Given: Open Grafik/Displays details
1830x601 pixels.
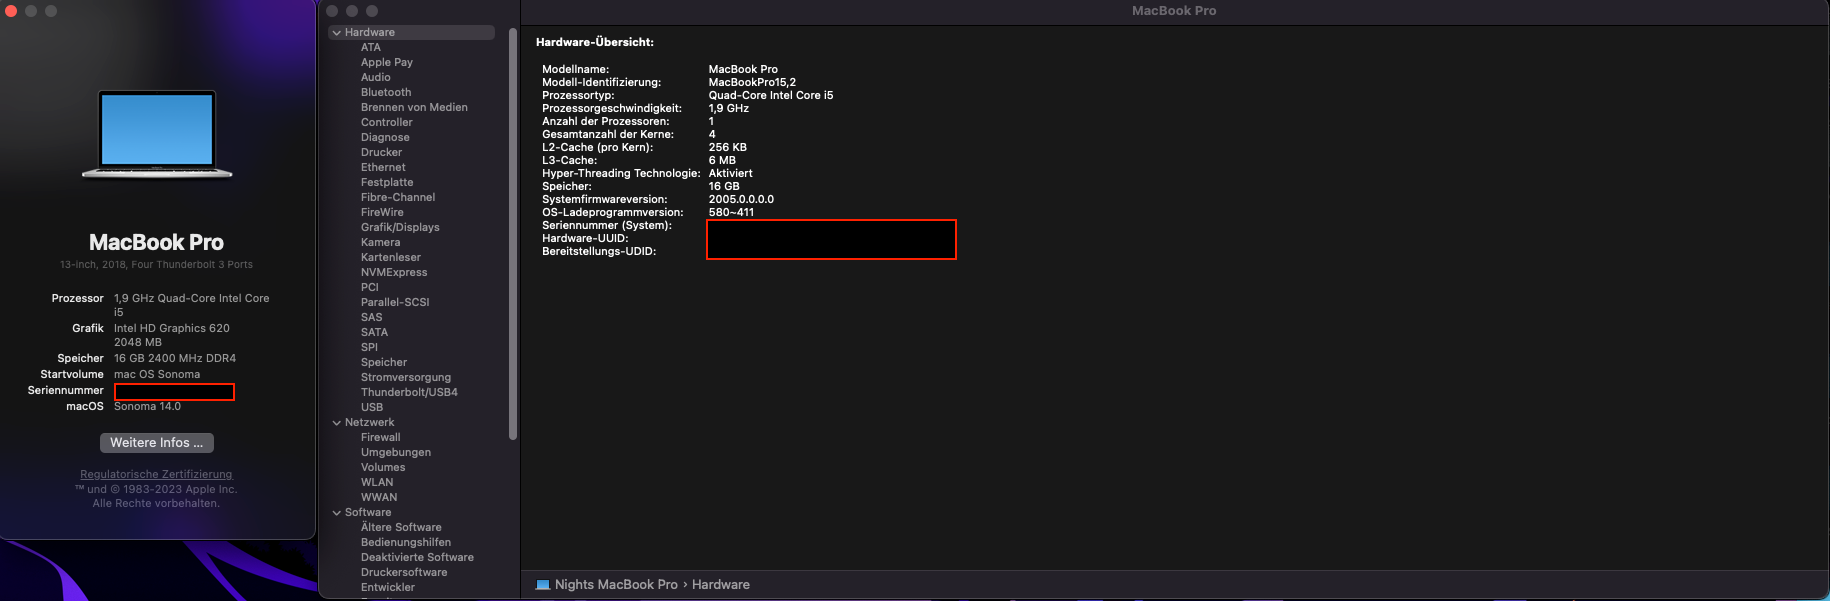Looking at the screenshot, I should click(400, 227).
